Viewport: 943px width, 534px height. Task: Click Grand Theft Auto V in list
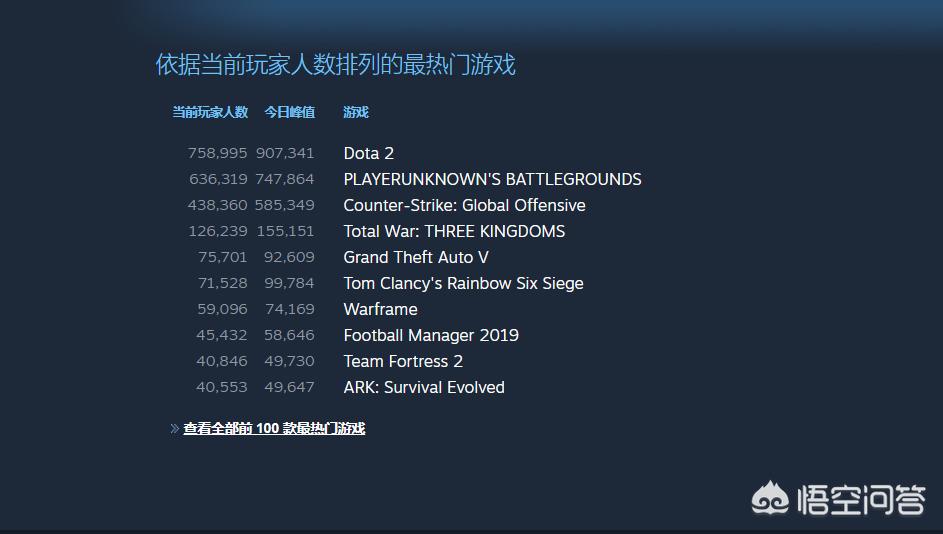[416, 257]
